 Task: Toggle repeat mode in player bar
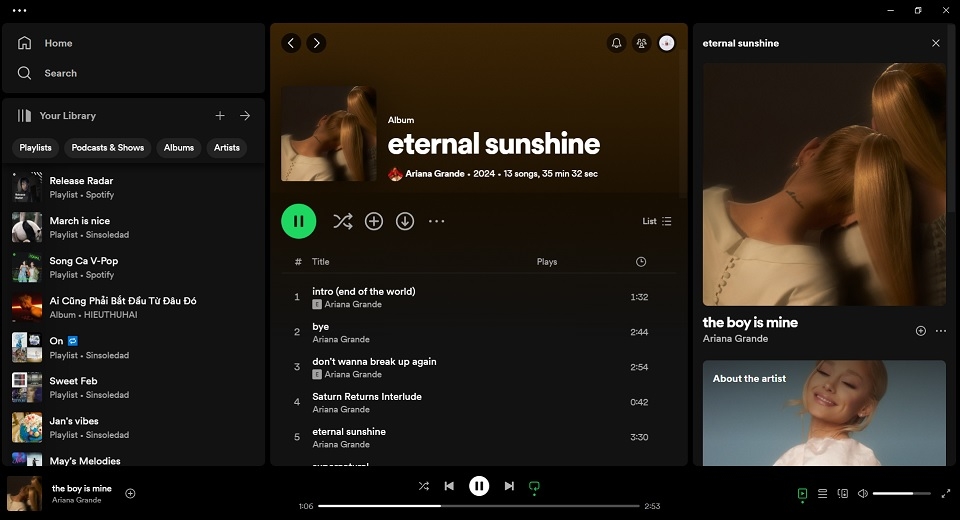coord(534,487)
